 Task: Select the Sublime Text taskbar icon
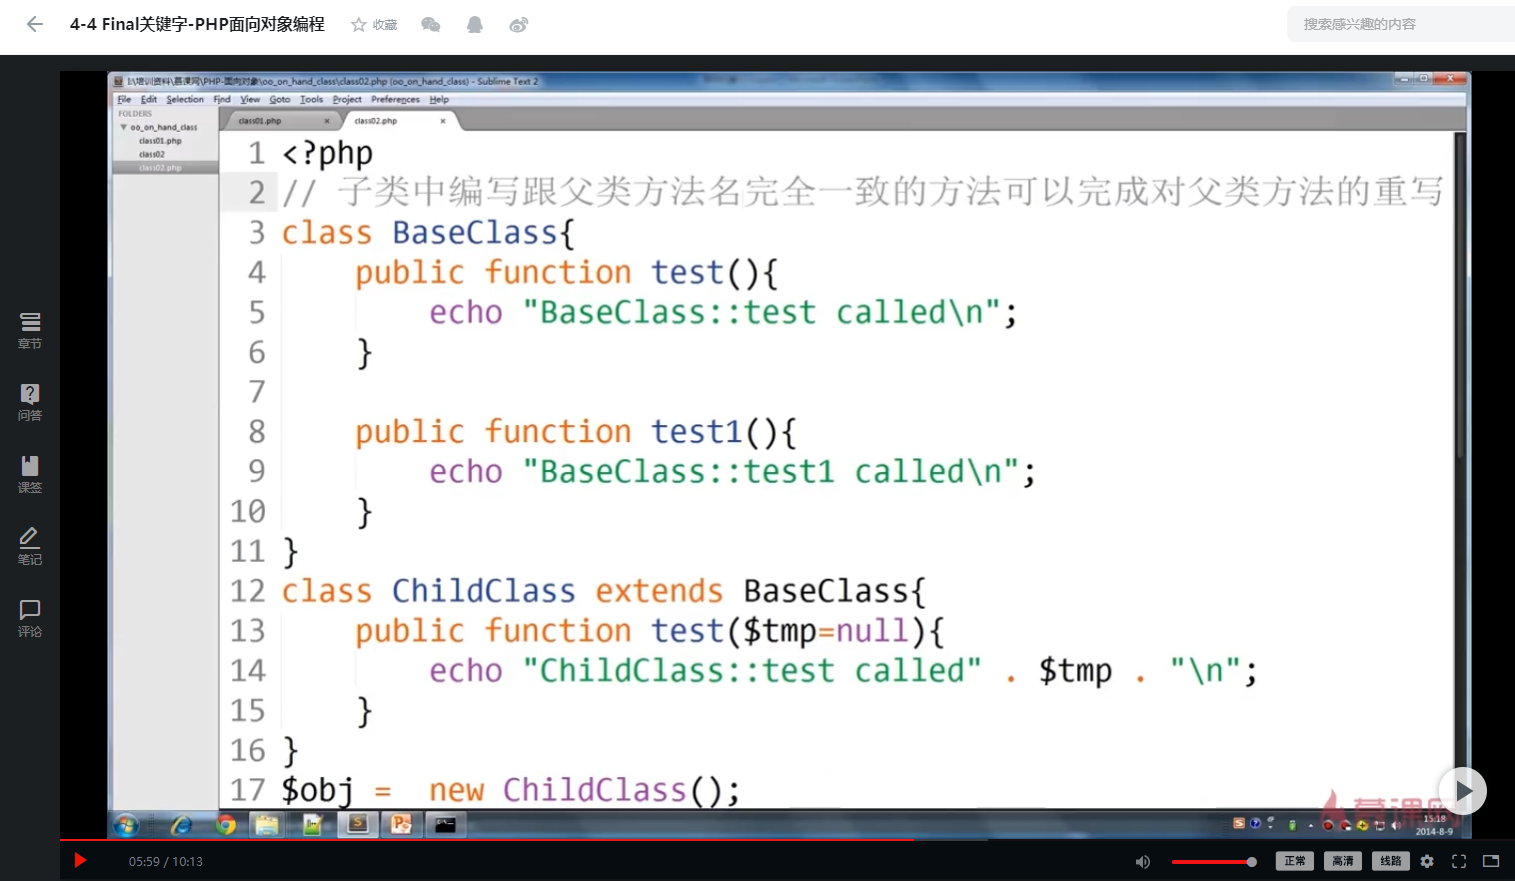coord(357,825)
